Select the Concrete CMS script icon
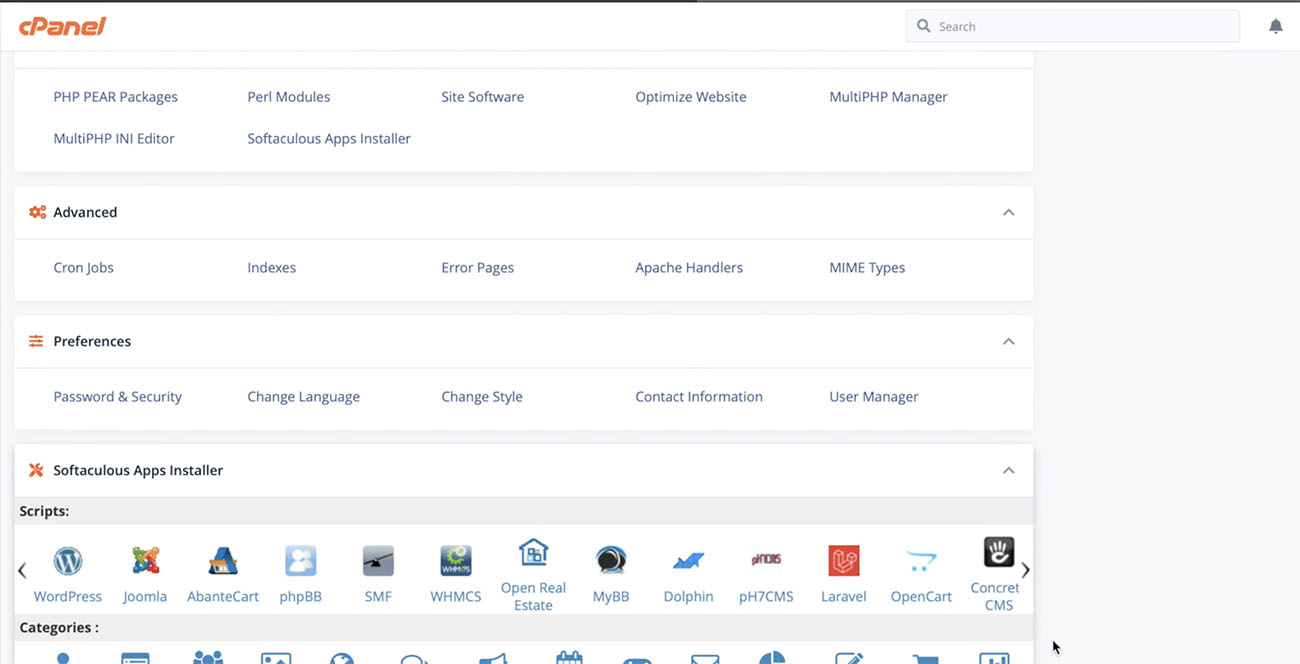The height and width of the screenshot is (664, 1300). click(999, 552)
